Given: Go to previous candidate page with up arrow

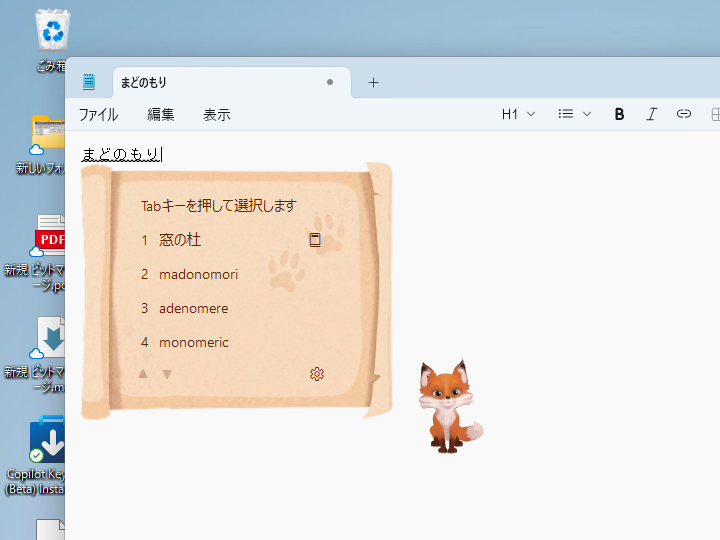Looking at the screenshot, I should pos(143,374).
